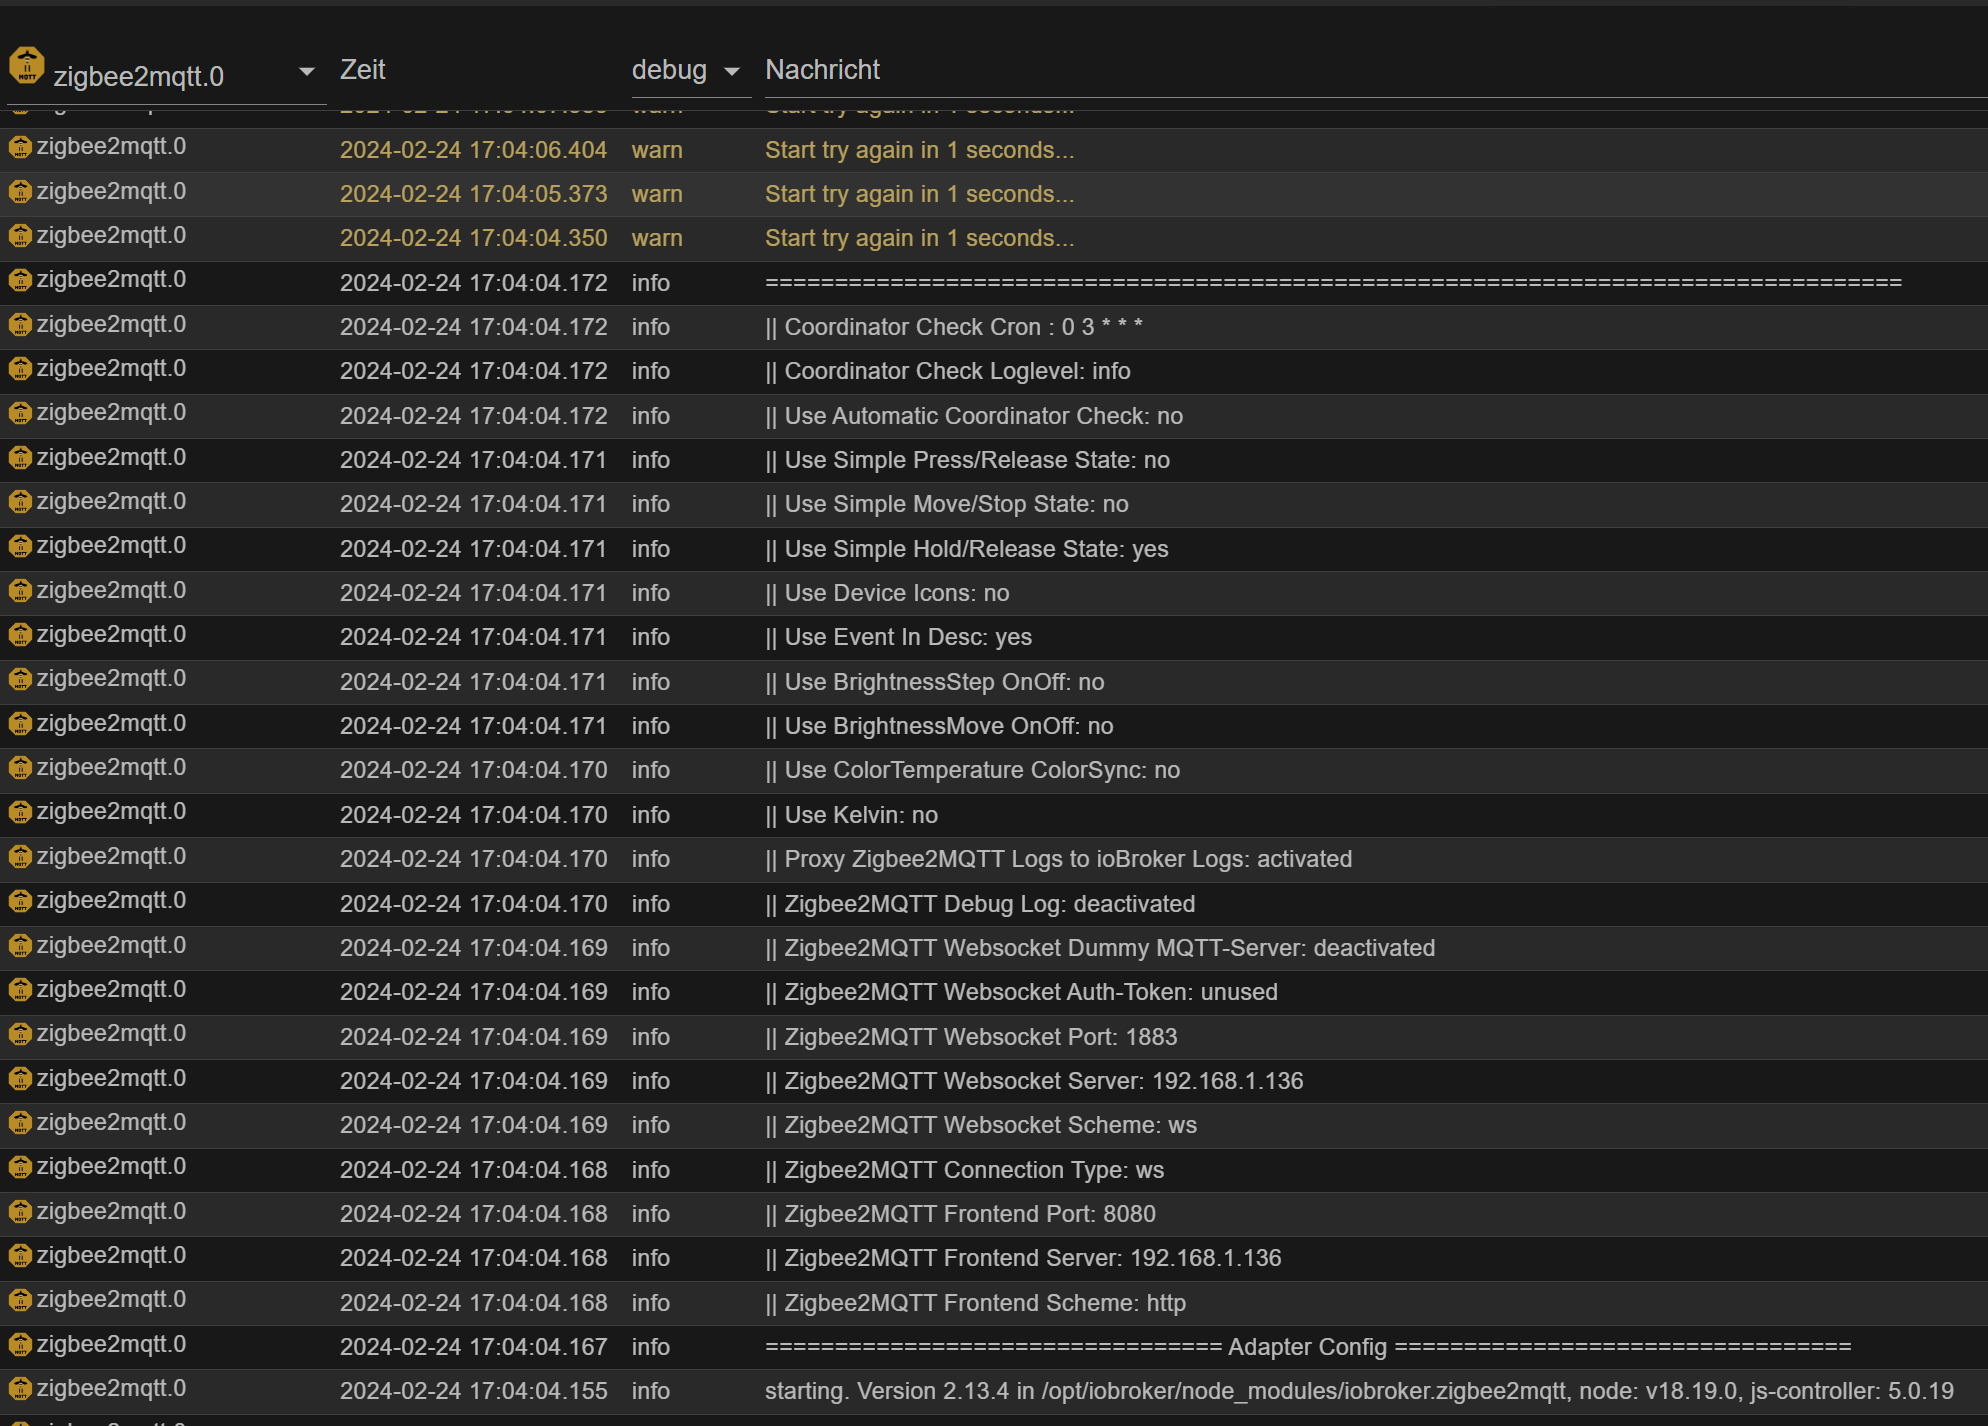Click adapter icon in Coordinator Check Cron row
The height and width of the screenshot is (1426, 1988).
pyautogui.click(x=20, y=325)
